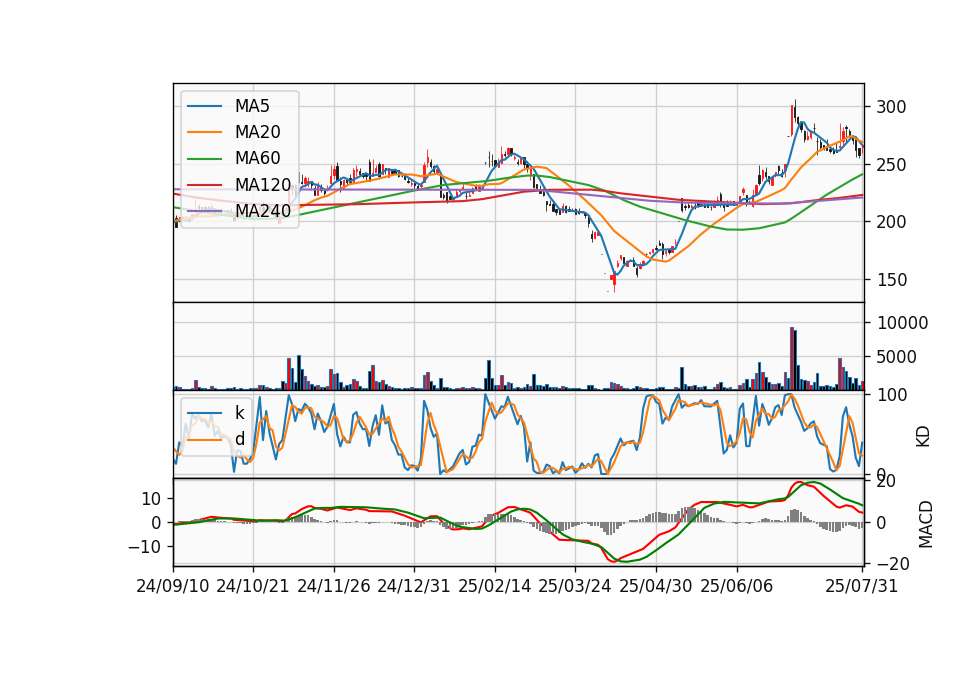The image size is (960, 690).
Task: Click the 25/04/30 date label
Action: click(x=656, y=586)
